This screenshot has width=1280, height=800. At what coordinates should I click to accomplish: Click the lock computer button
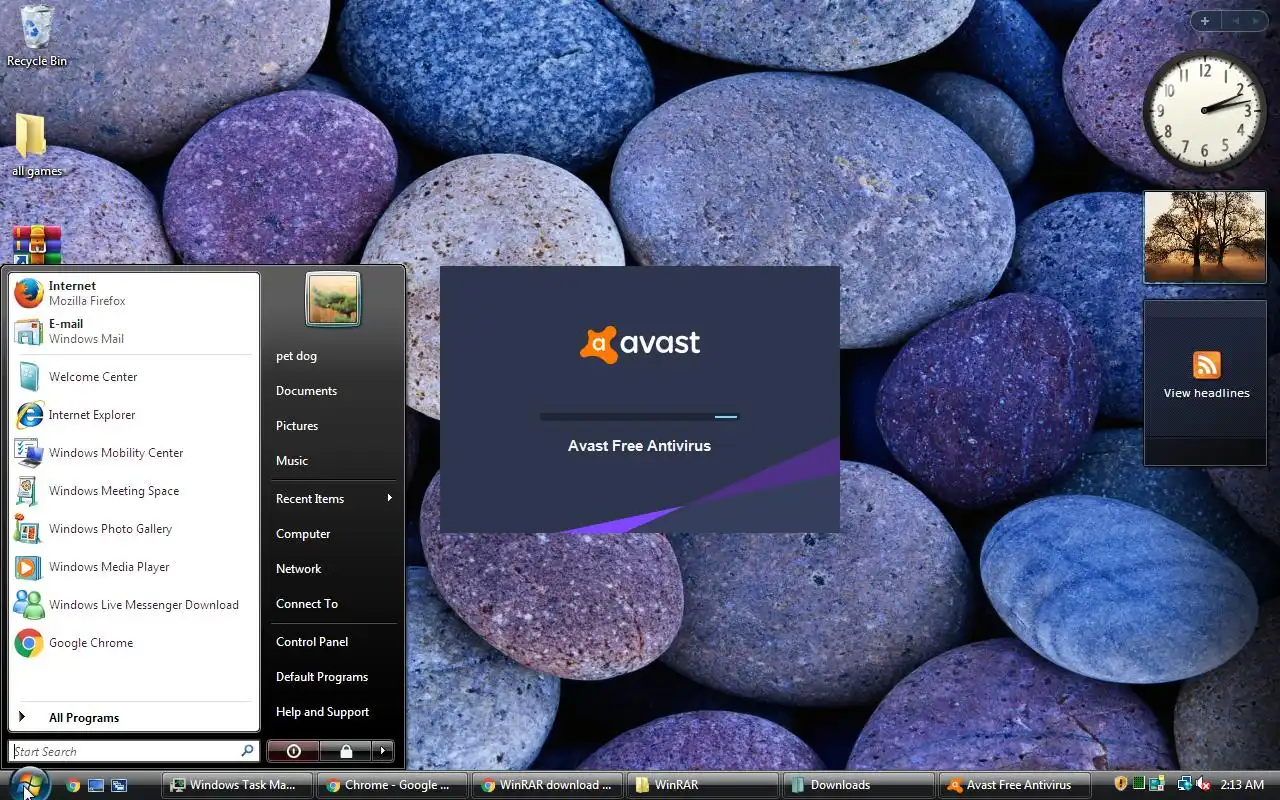click(346, 750)
